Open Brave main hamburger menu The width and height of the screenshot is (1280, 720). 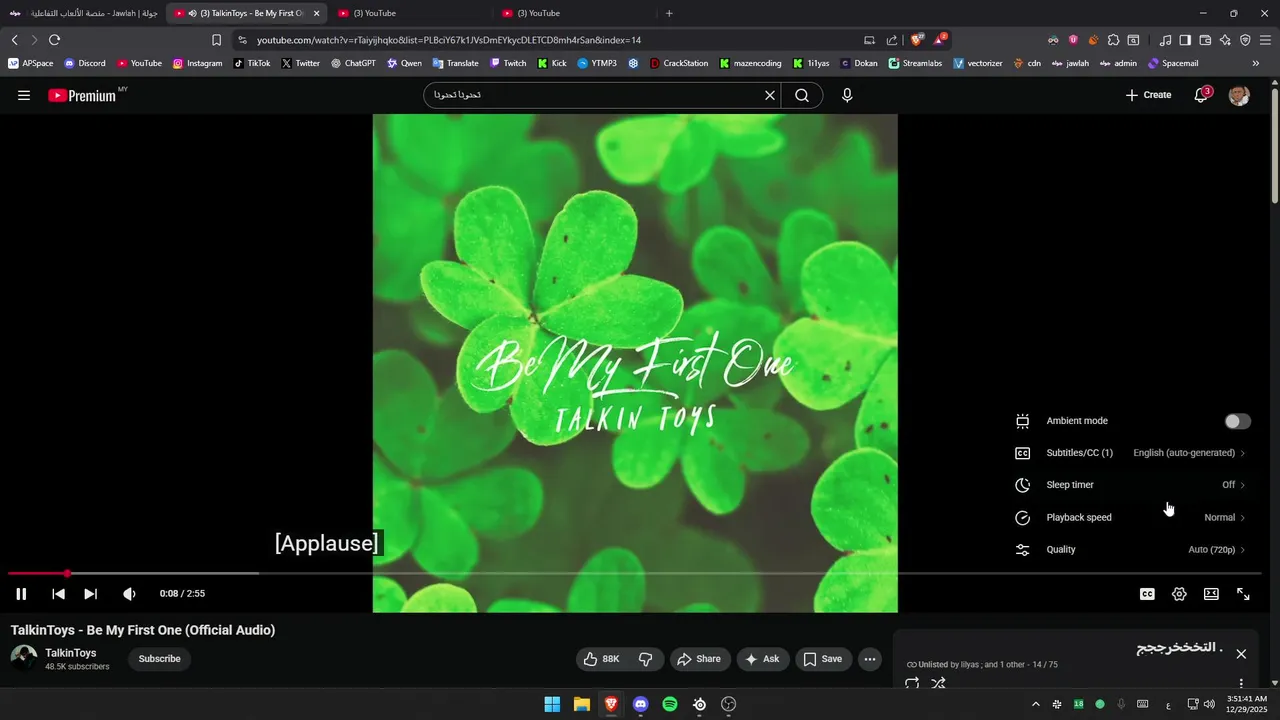pos(1265,40)
